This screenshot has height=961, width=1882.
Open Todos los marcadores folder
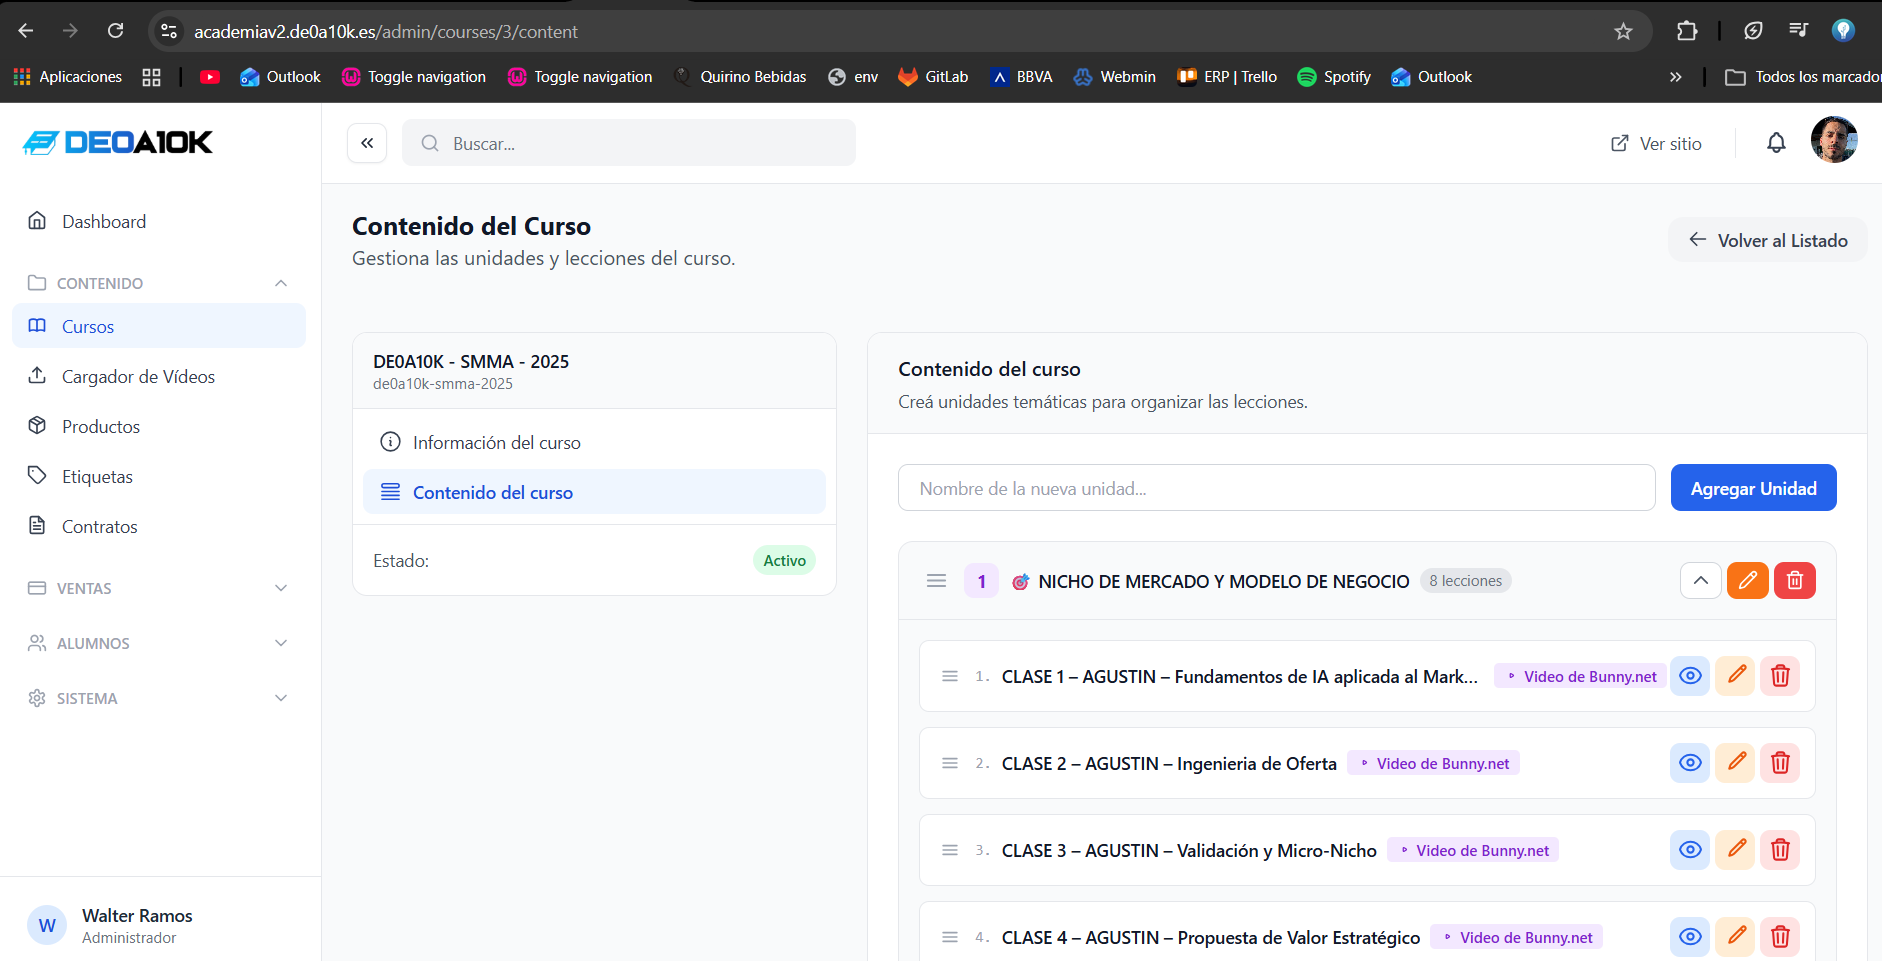1802,77
